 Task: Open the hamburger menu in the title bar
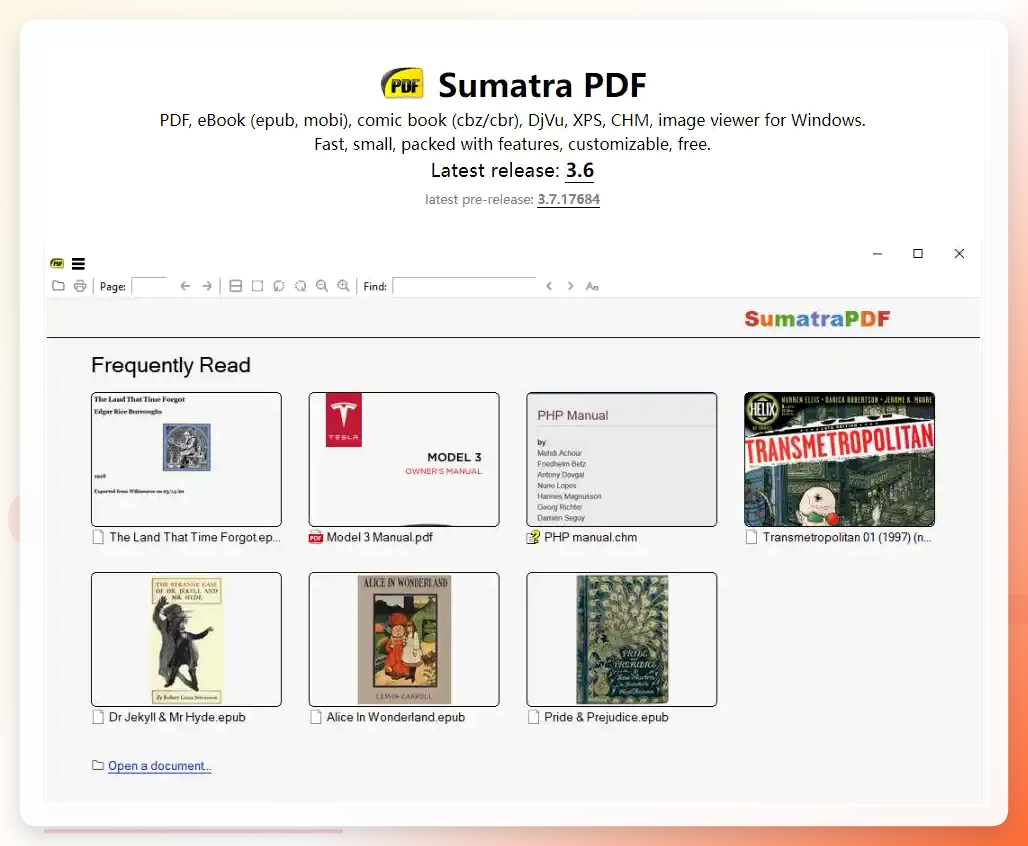[x=78, y=264]
